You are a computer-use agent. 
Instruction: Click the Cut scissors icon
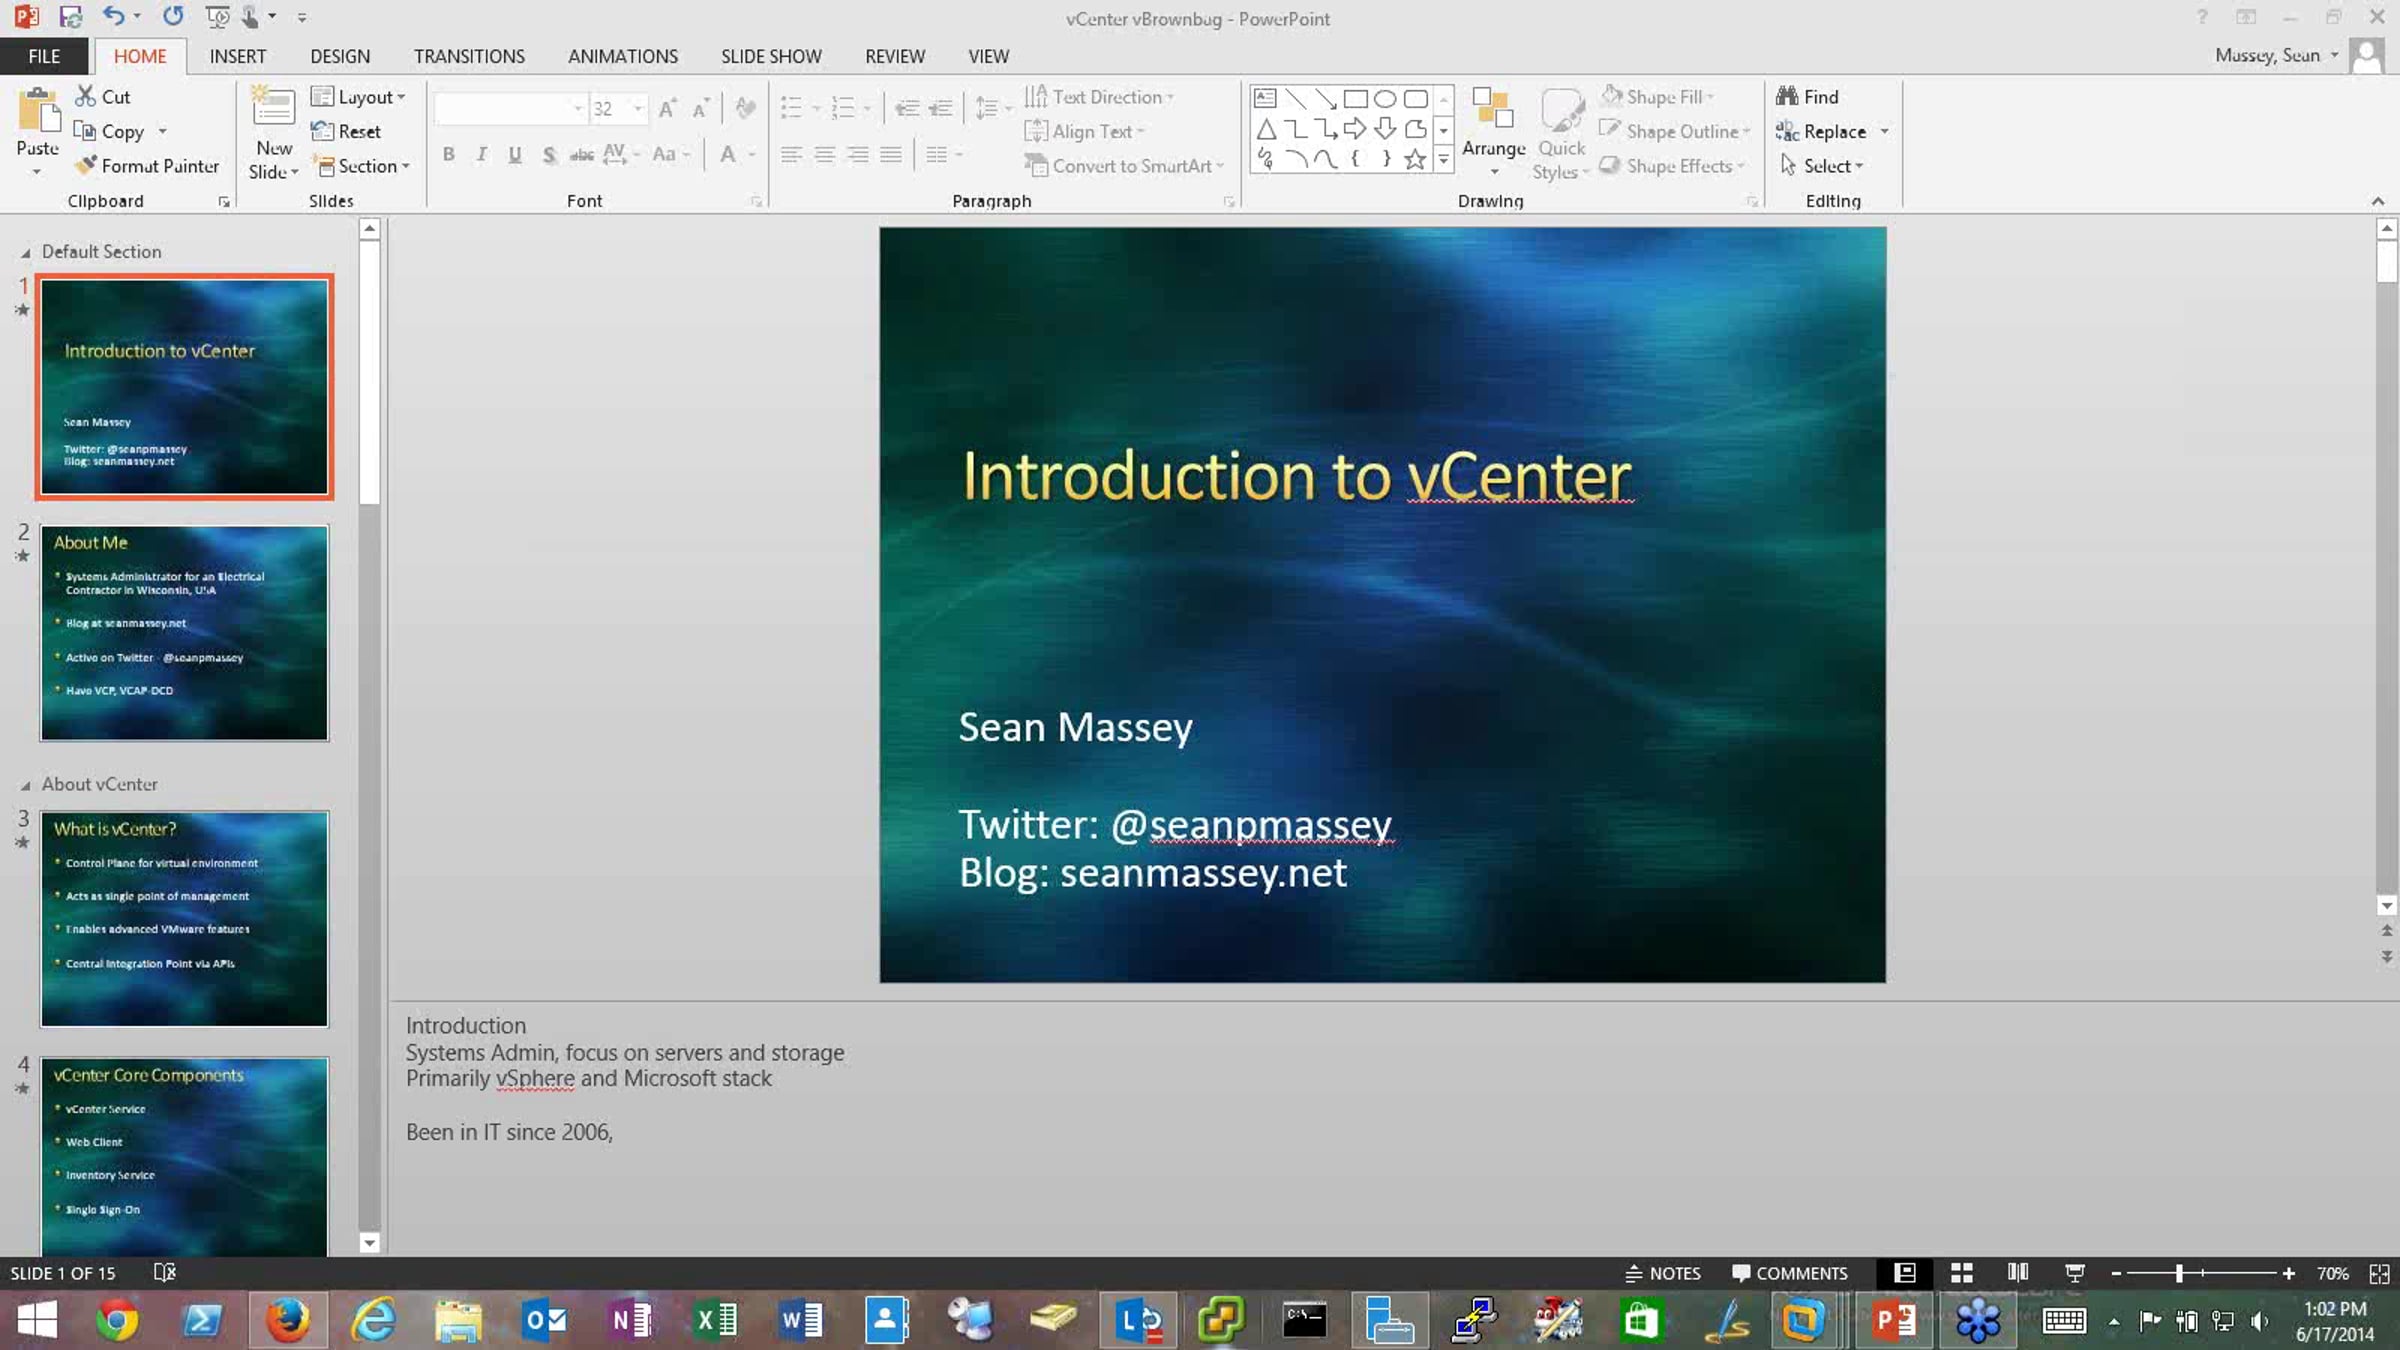pyautogui.click(x=87, y=97)
